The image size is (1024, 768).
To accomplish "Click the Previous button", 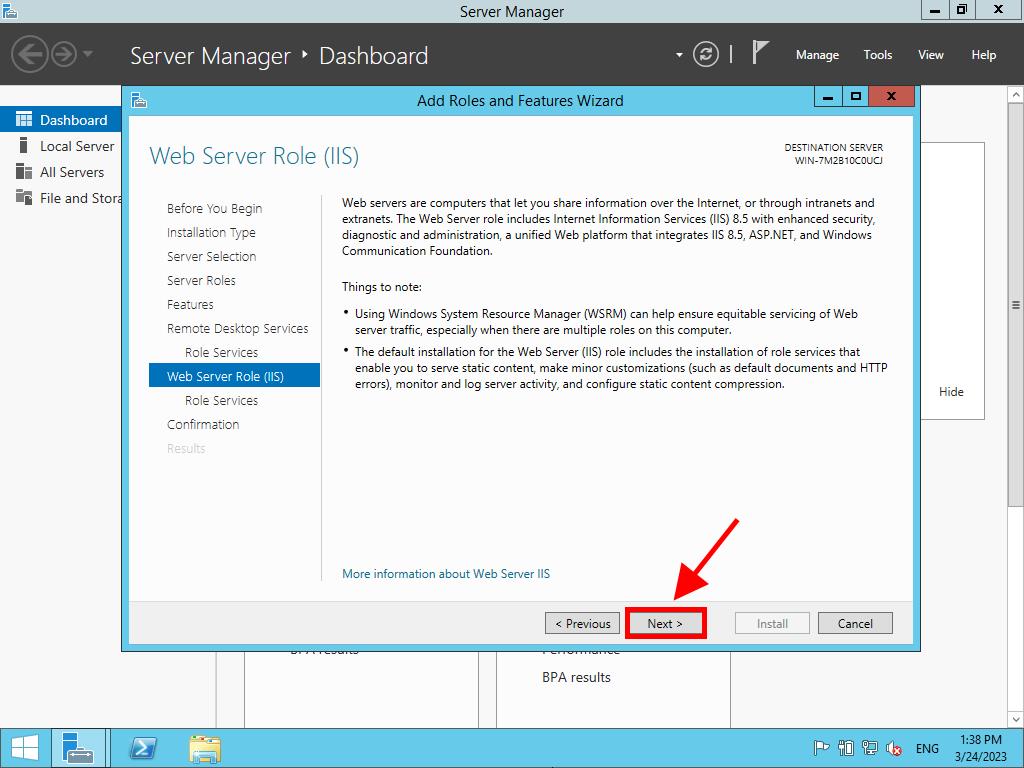I will 583,623.
